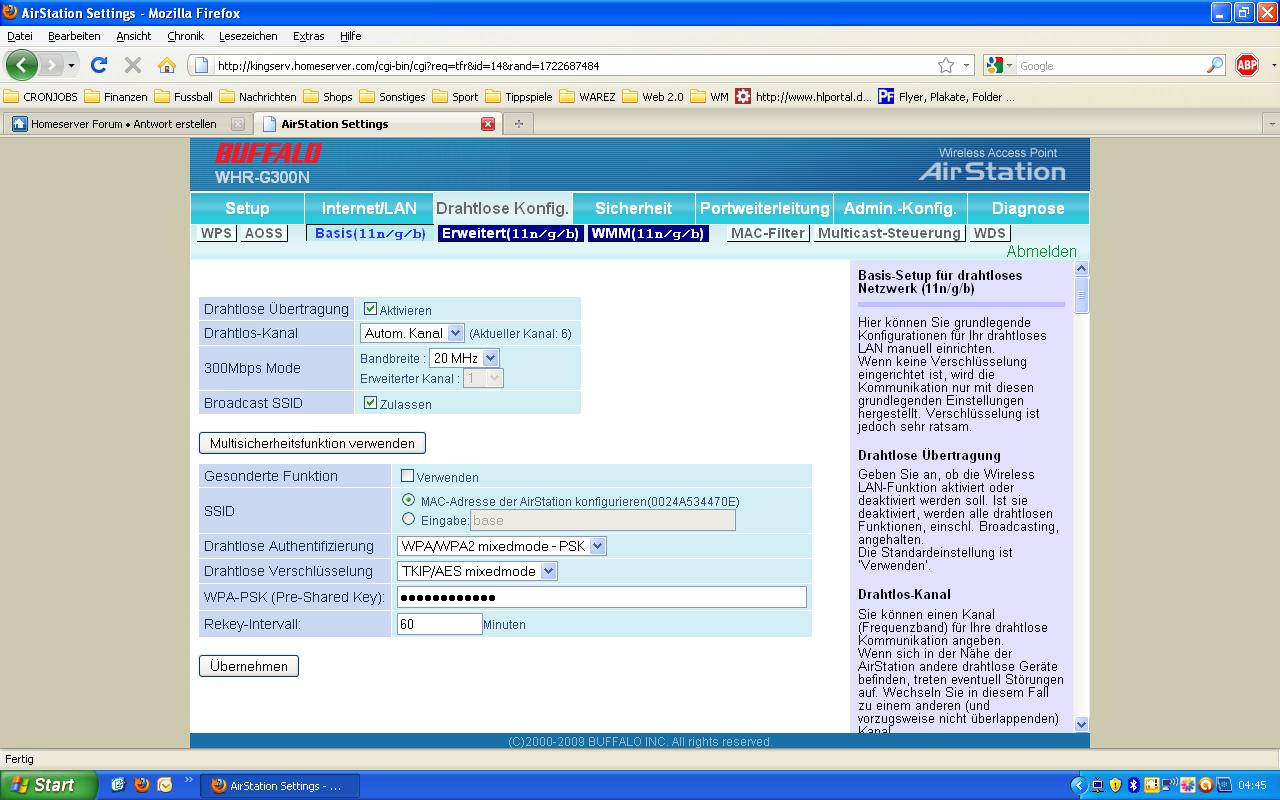Switch to the Portweiterleitung tab
Viewport: 1280px width, 800px height.
[764, 208]
